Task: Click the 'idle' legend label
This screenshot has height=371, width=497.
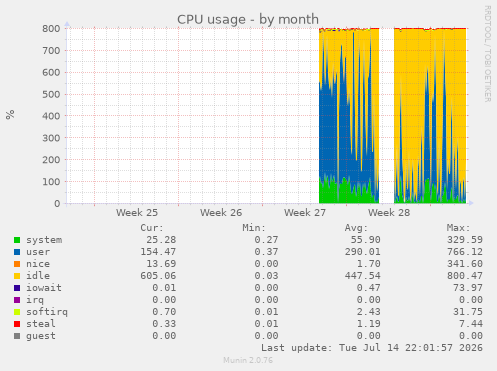Action: [x=38, y=276]
